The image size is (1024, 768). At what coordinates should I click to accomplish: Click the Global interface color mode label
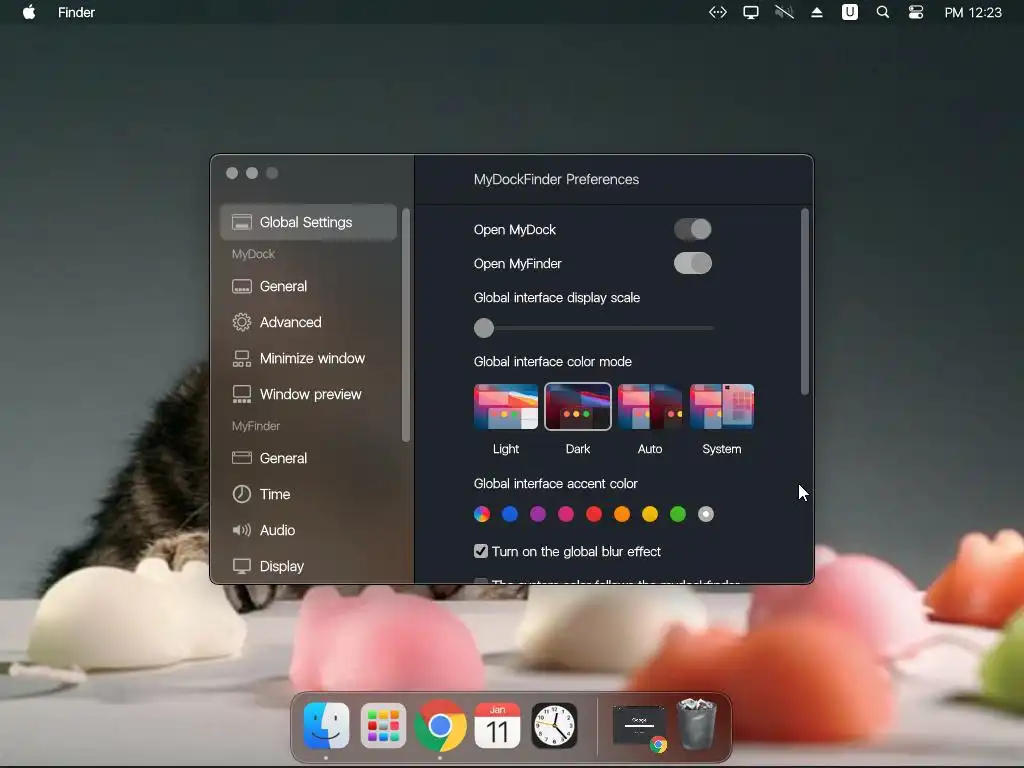coord(552,361)
